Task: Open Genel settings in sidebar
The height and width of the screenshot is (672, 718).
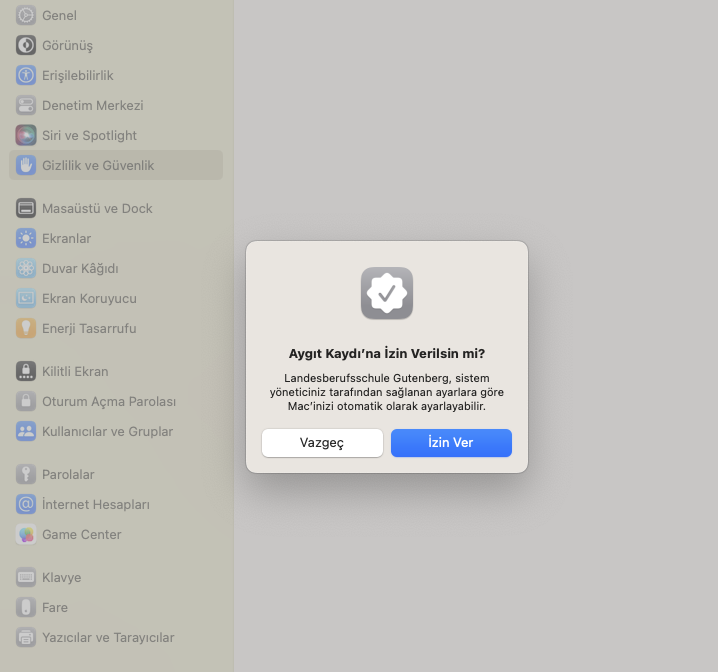Action: point(59,16)
